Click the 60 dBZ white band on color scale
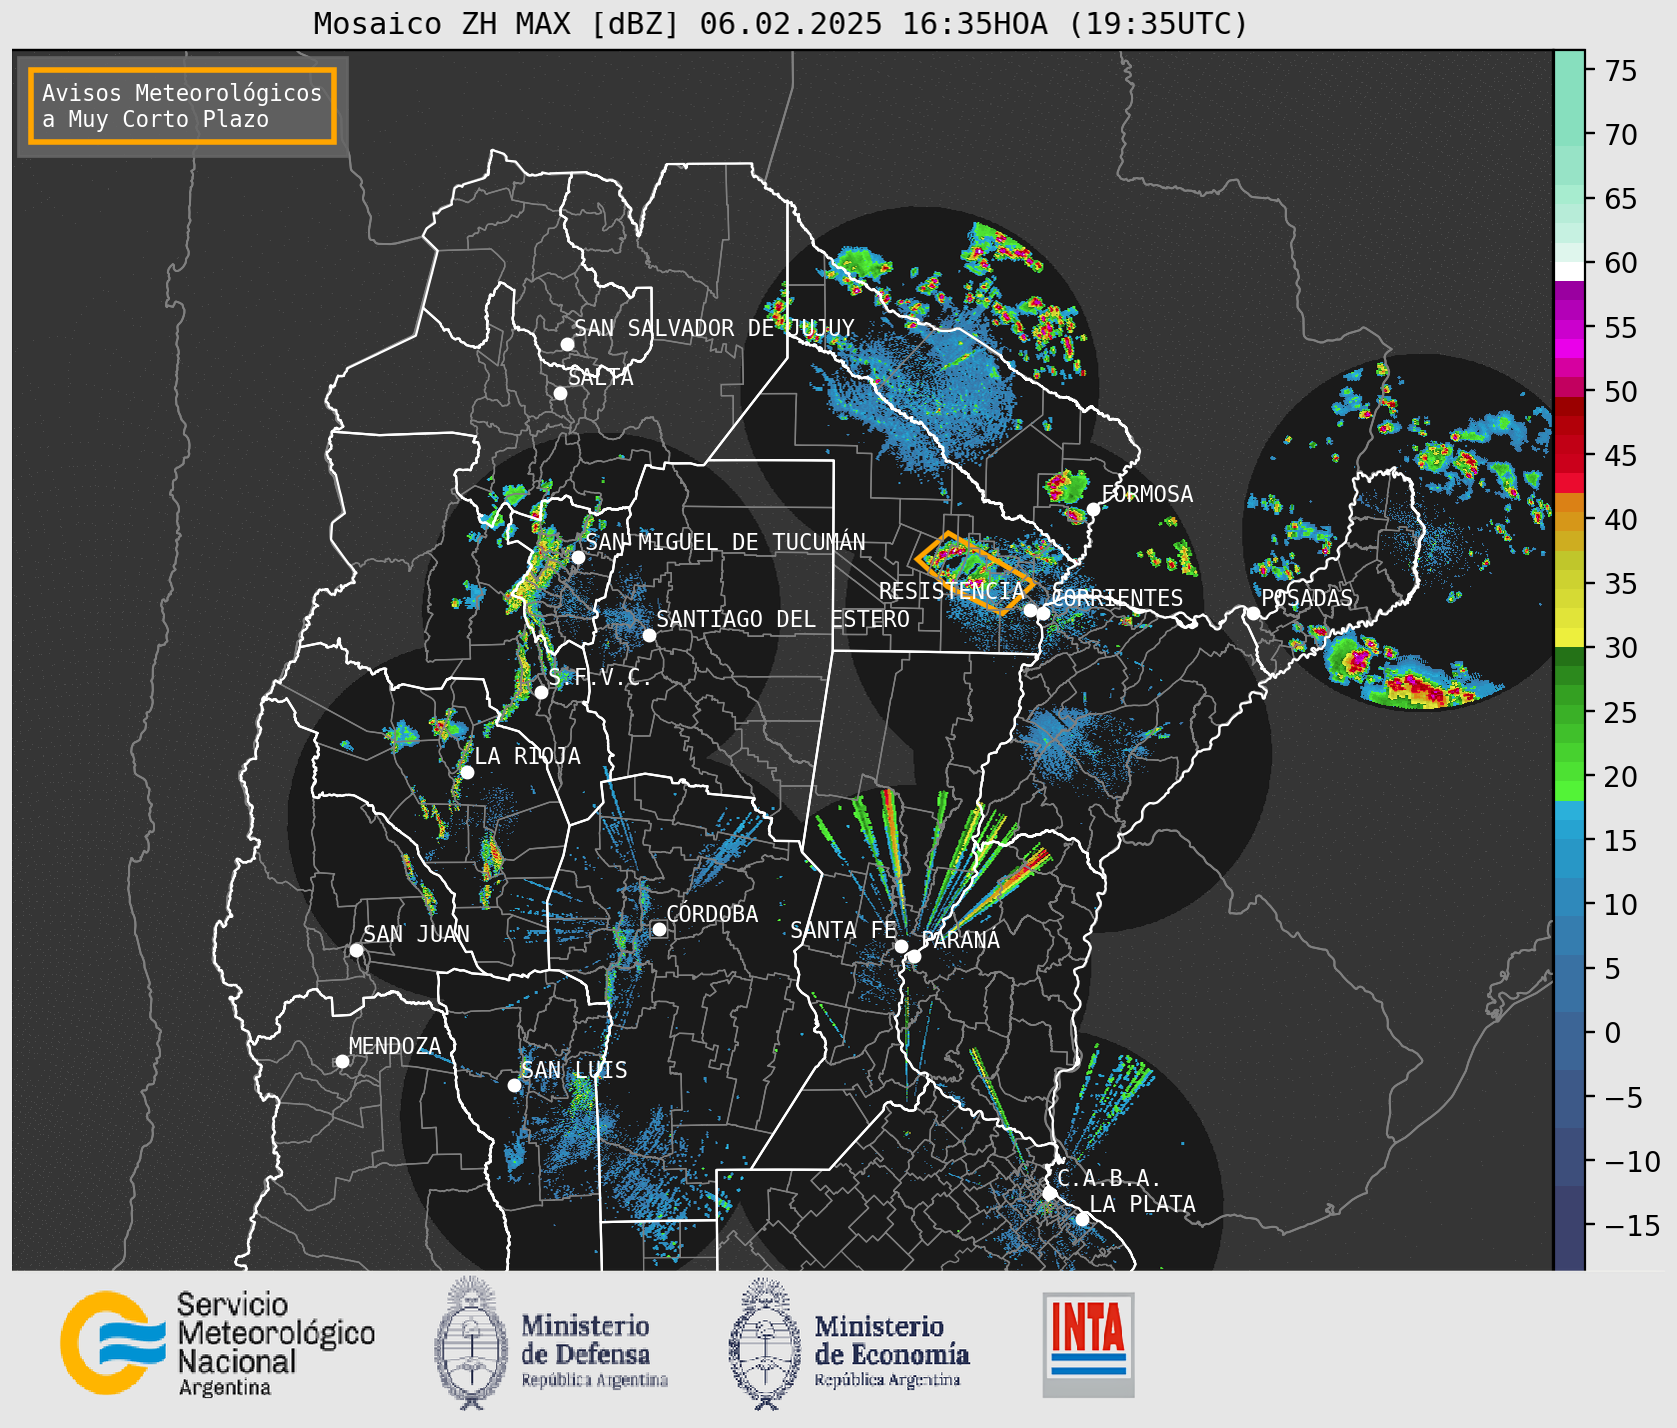The height and width of the screenshot is (1428, 1677). 1569,270
